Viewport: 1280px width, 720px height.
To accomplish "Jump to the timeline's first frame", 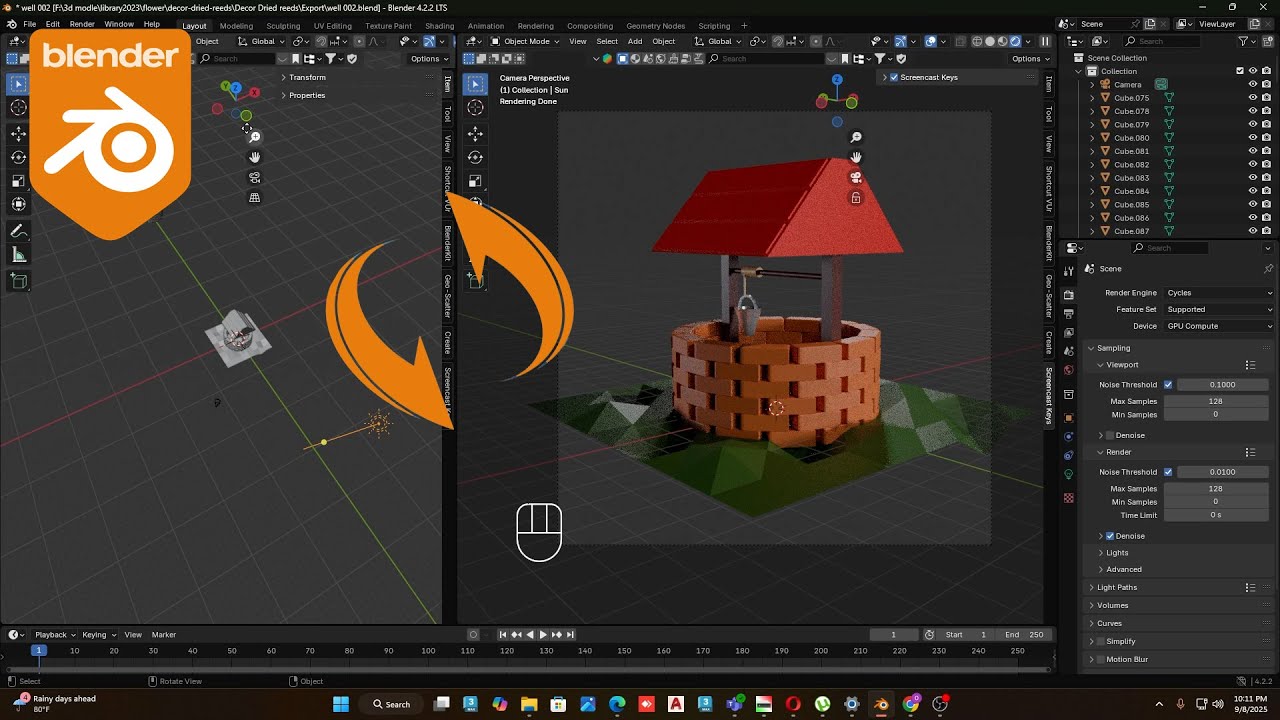I will pyautogui.click(x=503, y=635).
